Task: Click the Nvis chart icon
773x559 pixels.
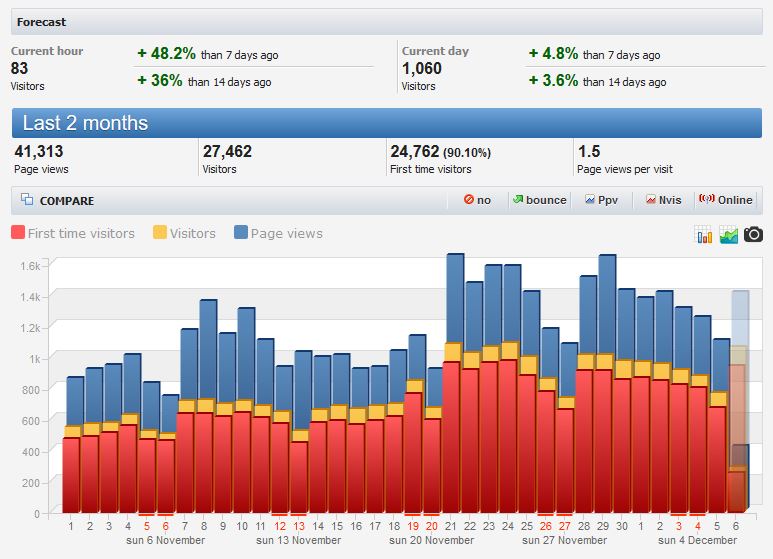Action: (651, 199)
